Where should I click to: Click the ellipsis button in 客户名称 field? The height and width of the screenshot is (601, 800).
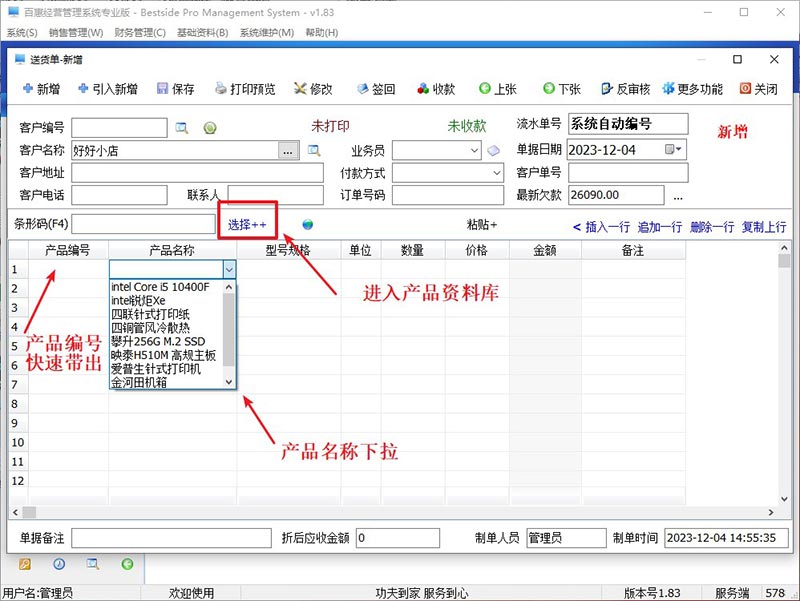(x=288, y=151)
